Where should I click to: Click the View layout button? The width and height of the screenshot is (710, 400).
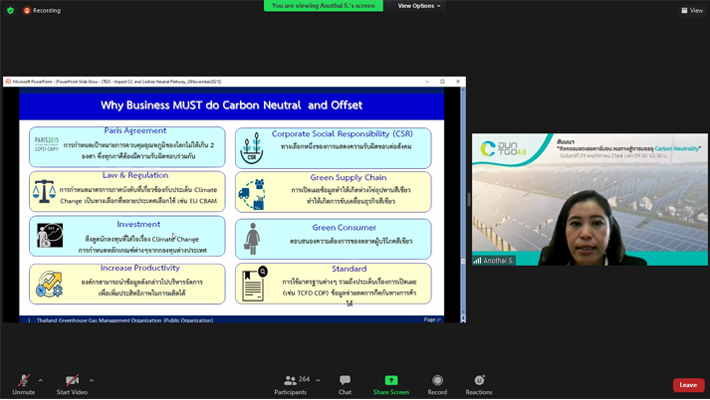pos(692,10)
